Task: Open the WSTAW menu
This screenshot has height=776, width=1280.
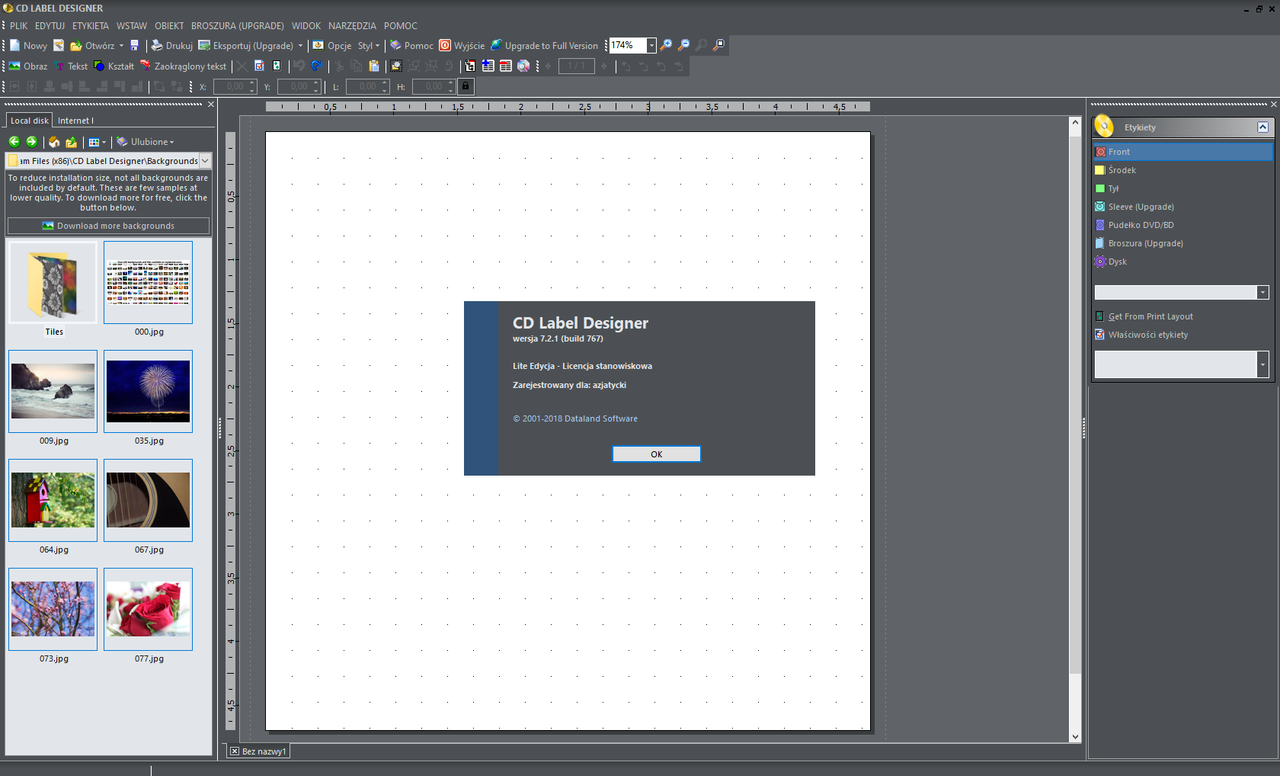Action: (132, 25)
